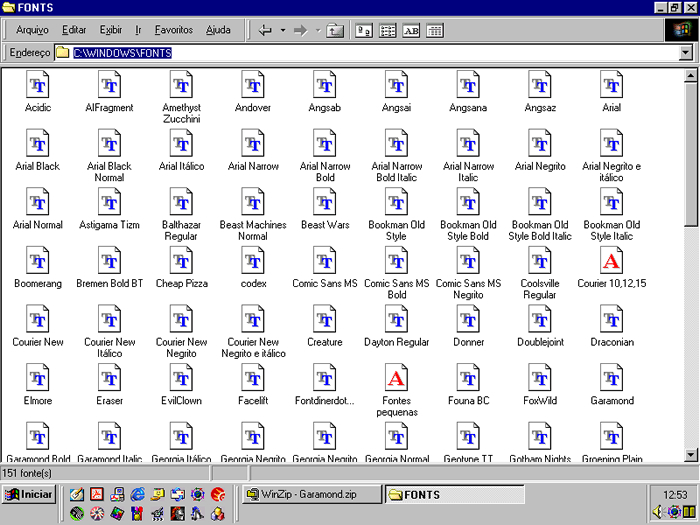Click the forward arrow toolbar button
The width and height of the screenshot is (700, 525).
(x=300, y=30)
